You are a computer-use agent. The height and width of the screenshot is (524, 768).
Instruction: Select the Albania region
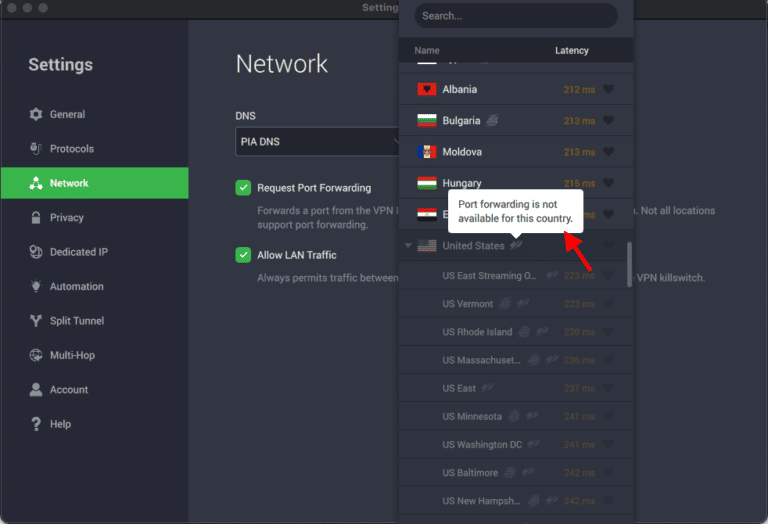pyautogui.click(x=516, y=89)
